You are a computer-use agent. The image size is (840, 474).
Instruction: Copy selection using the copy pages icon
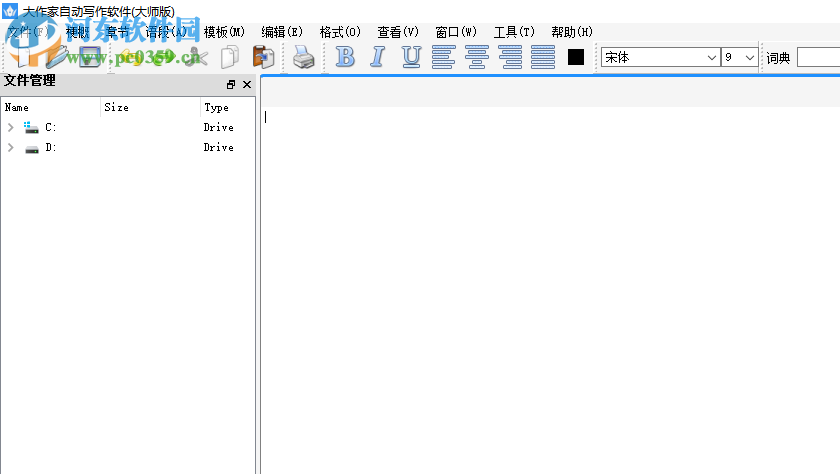point(230,57)
